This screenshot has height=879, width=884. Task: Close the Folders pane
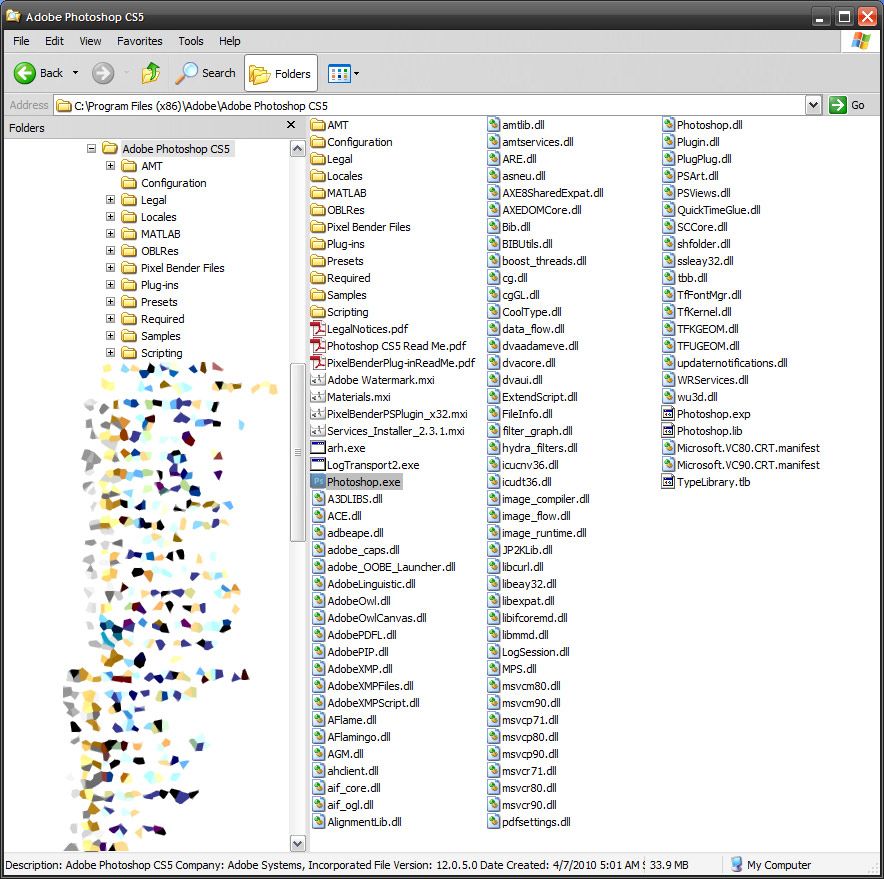click(x=291, y=125)
